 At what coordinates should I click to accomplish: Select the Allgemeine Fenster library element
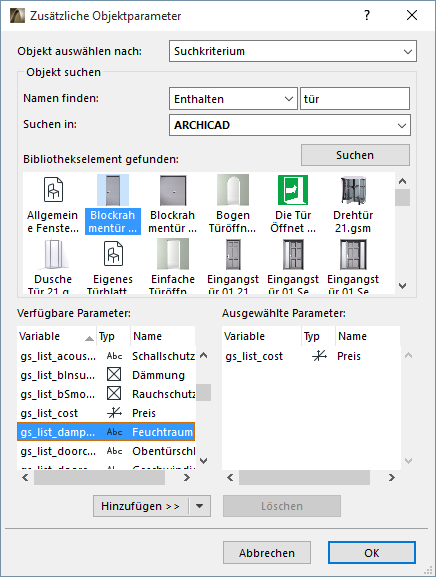[x=53, y=205]
